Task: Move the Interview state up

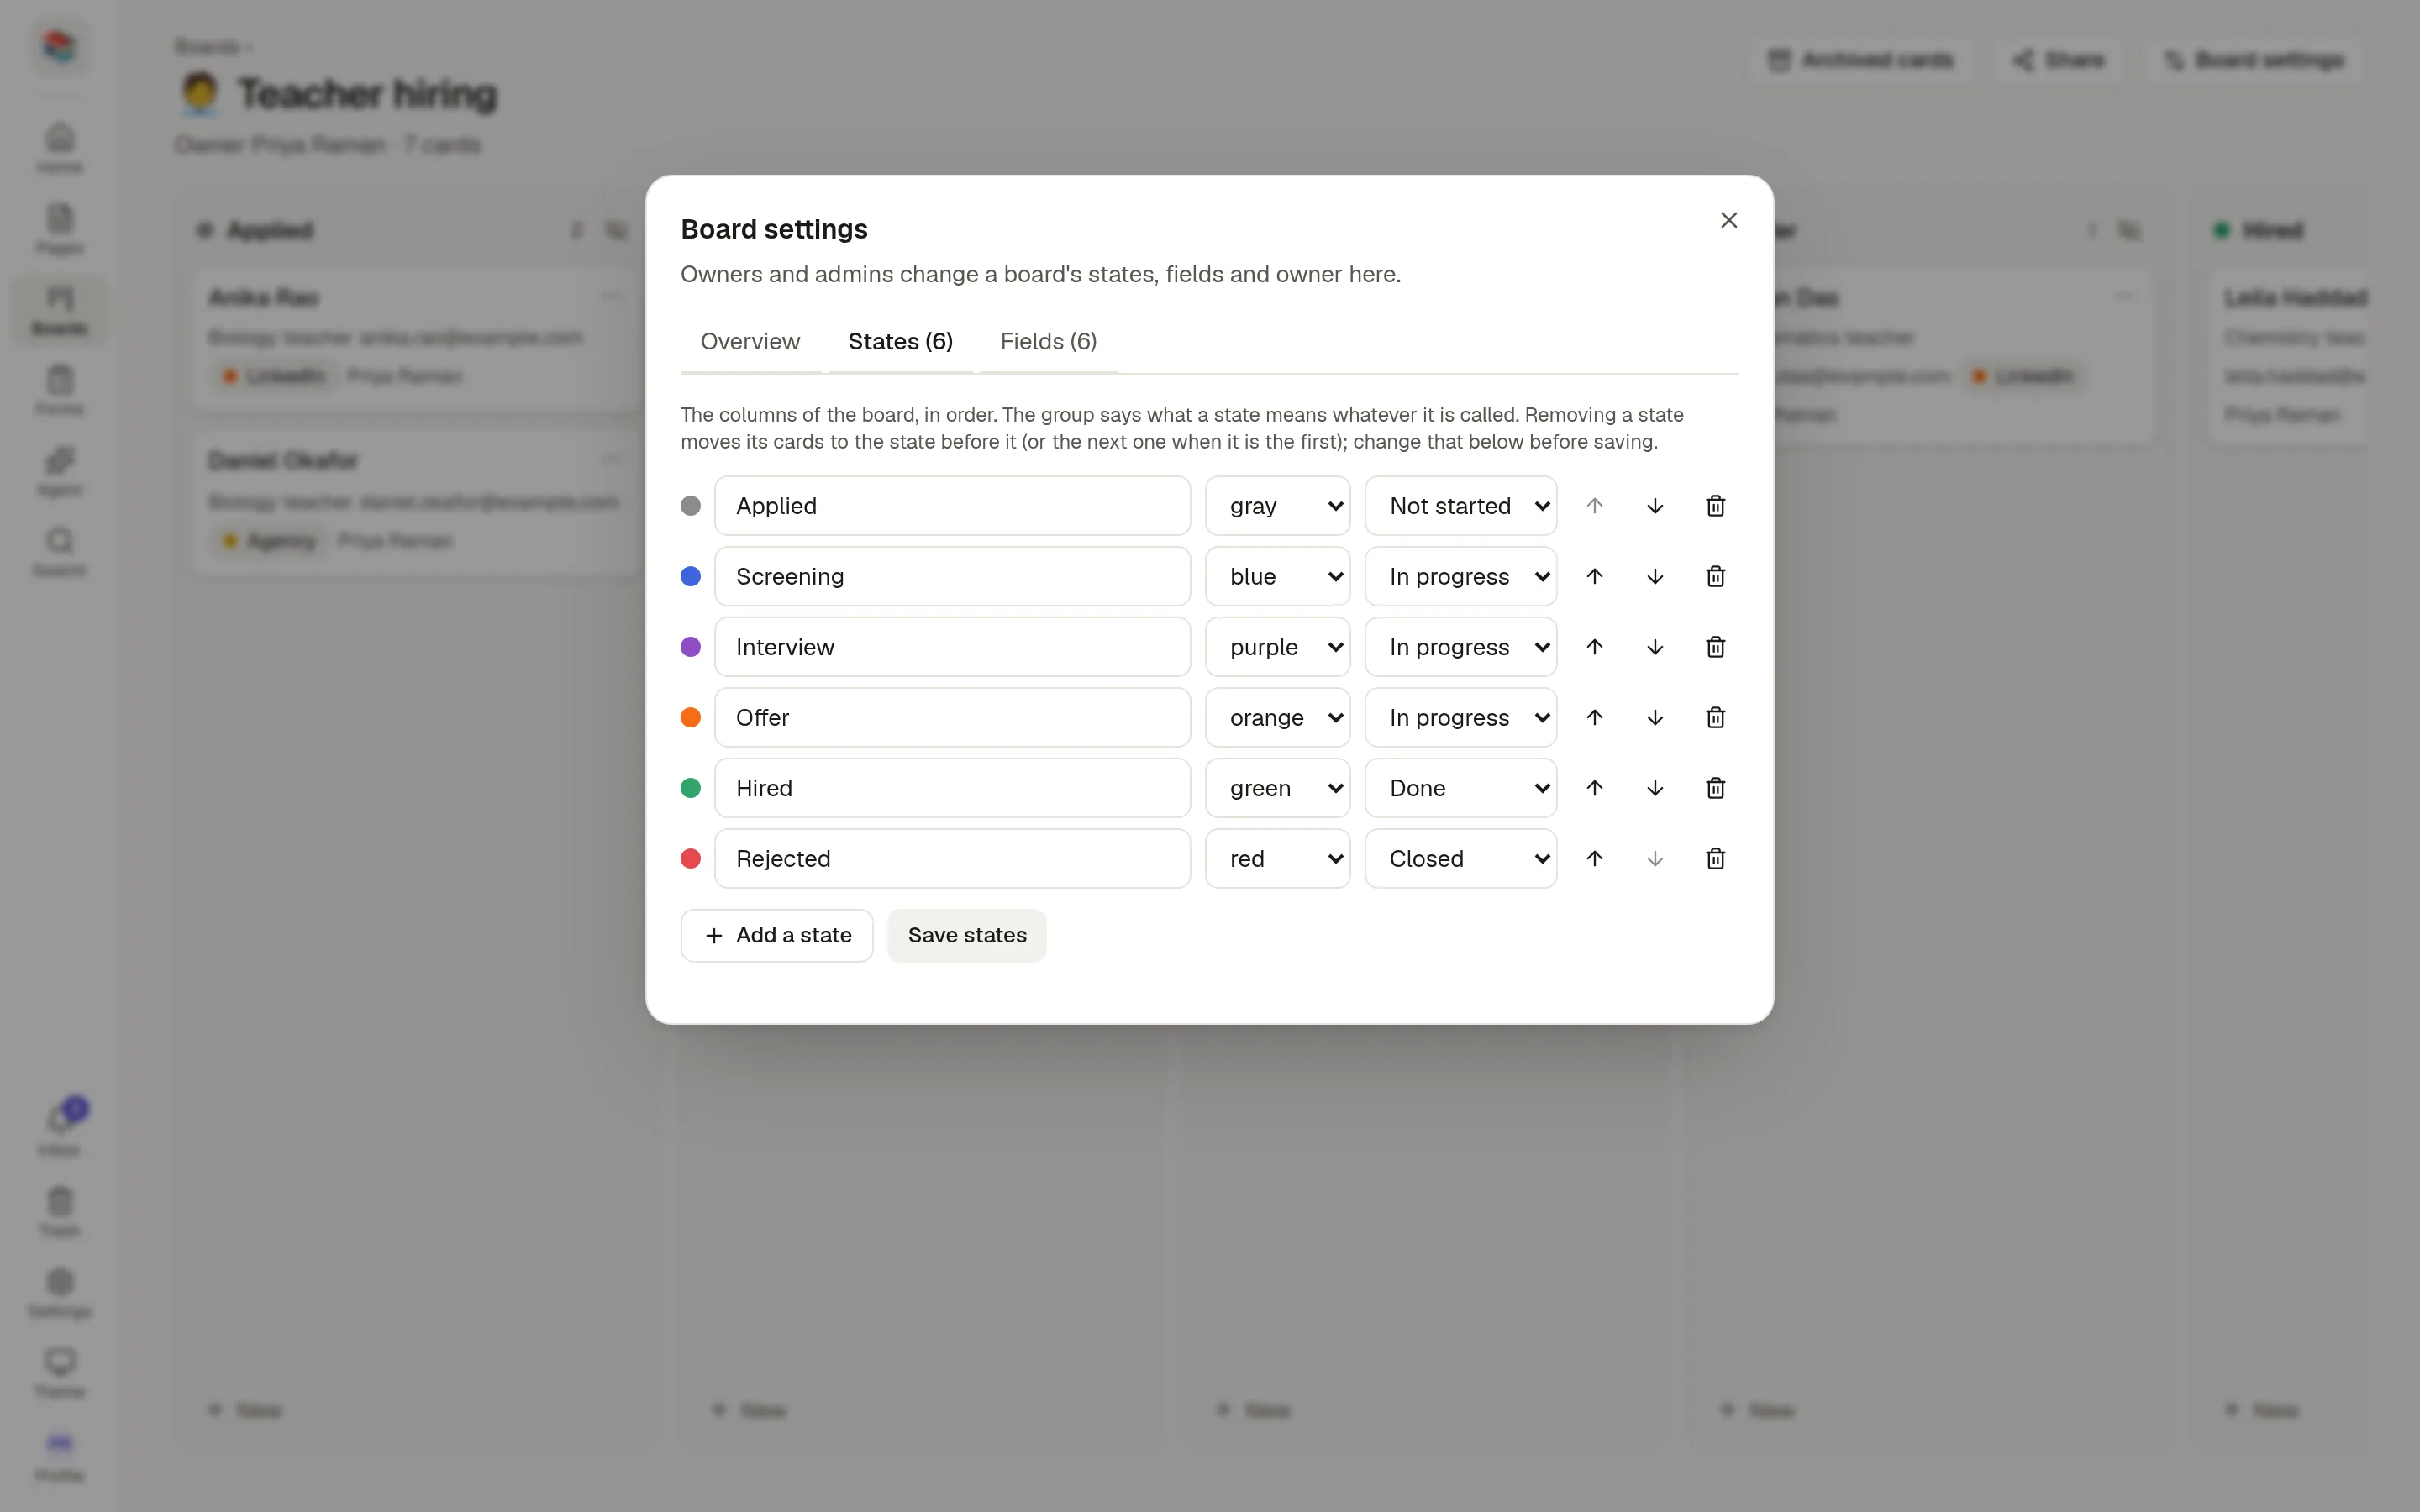Action: pos(1595,647)
